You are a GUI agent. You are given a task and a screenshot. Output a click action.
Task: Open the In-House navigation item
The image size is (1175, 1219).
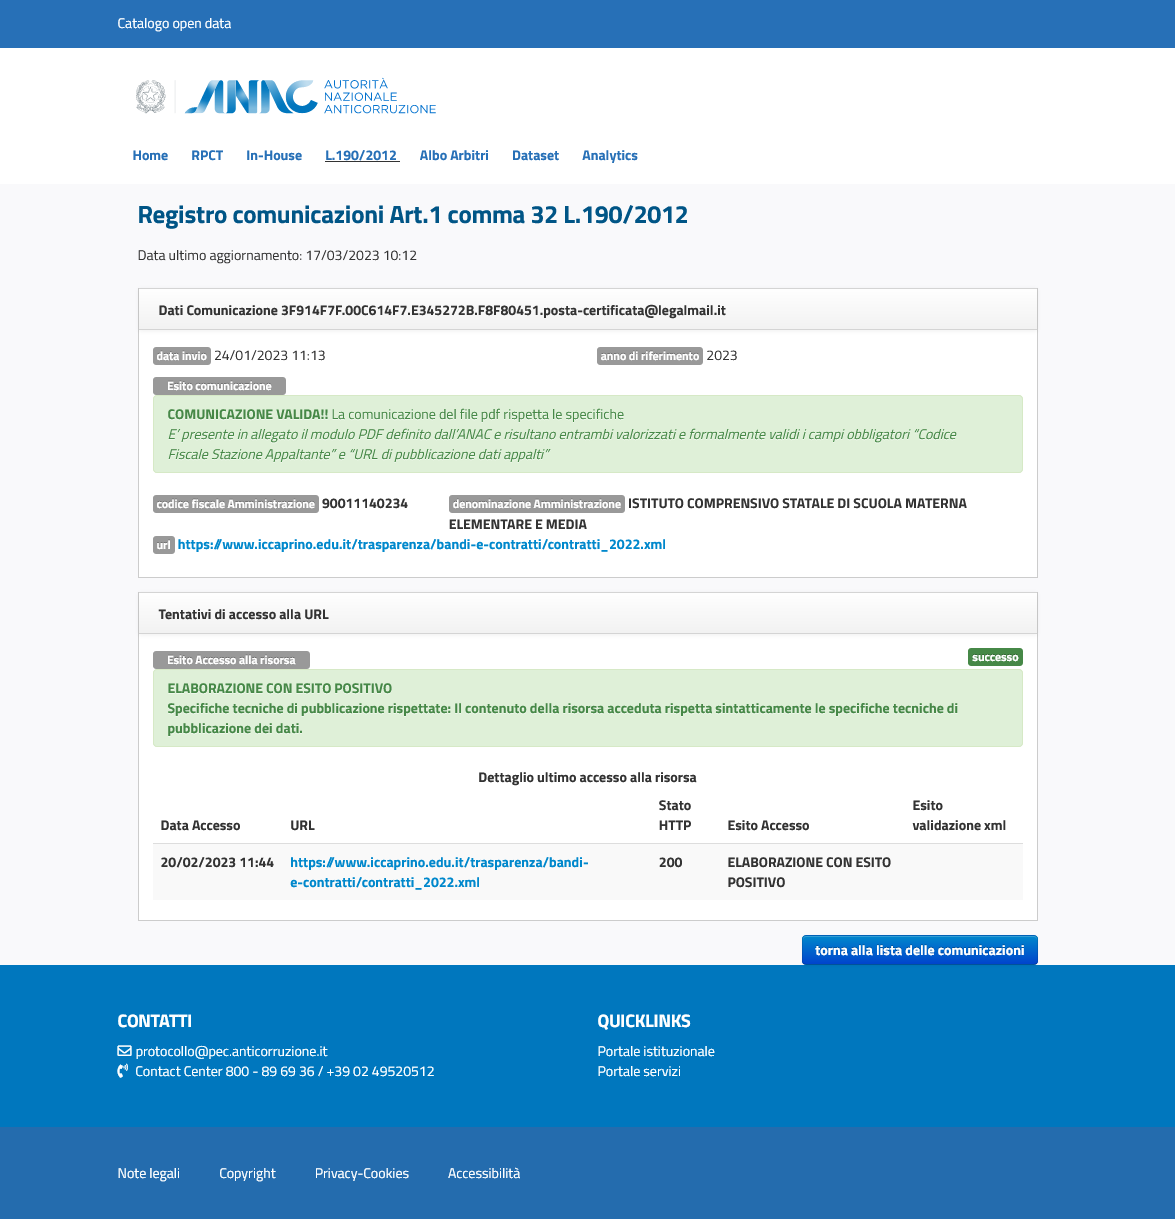[x=274, y=155]
